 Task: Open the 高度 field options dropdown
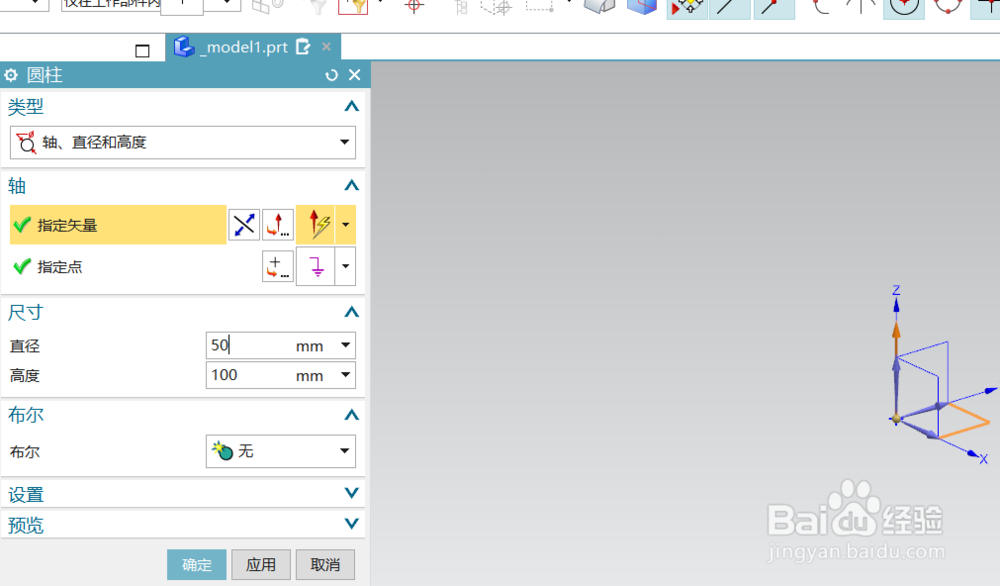coord(346,375)
